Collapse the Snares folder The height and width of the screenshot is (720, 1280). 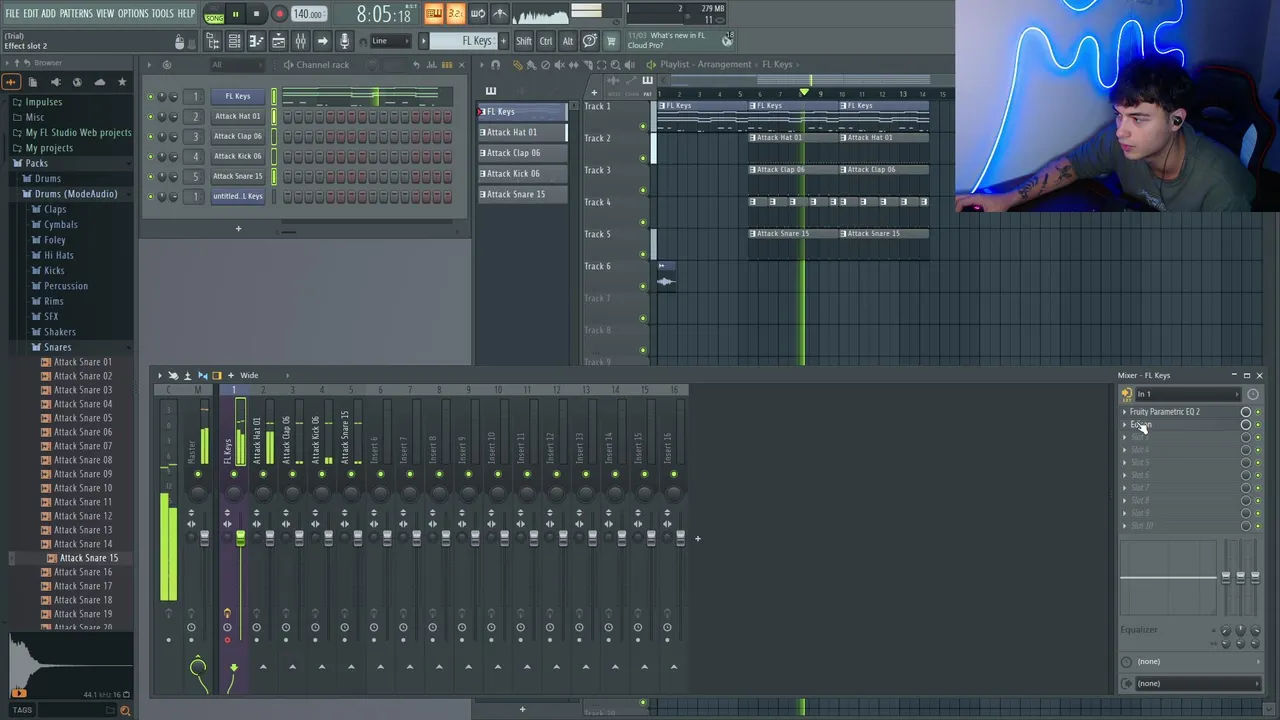(x=57, y=347)
